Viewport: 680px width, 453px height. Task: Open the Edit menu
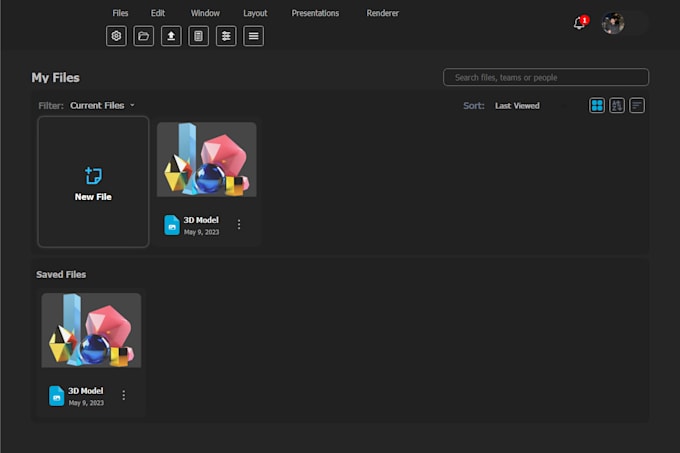[158, 13]
